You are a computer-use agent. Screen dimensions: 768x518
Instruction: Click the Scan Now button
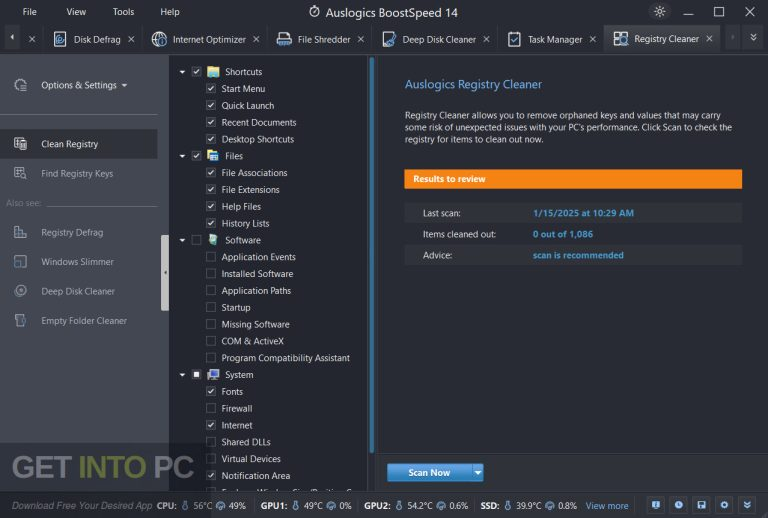point(430,472)
